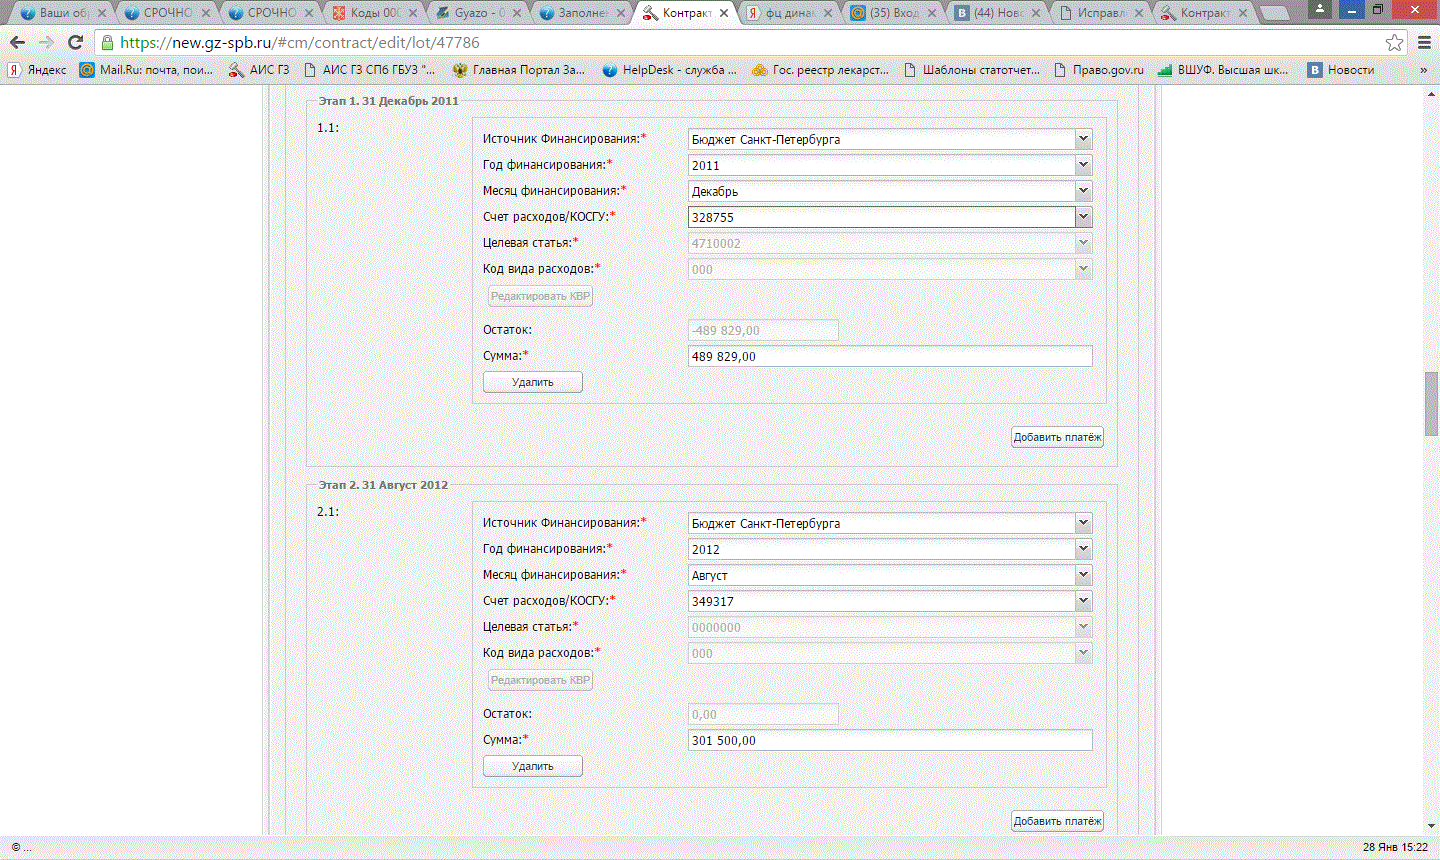
Task: Open the "HelpDesk - служба" bookmark
Action: tap(669, 70)
